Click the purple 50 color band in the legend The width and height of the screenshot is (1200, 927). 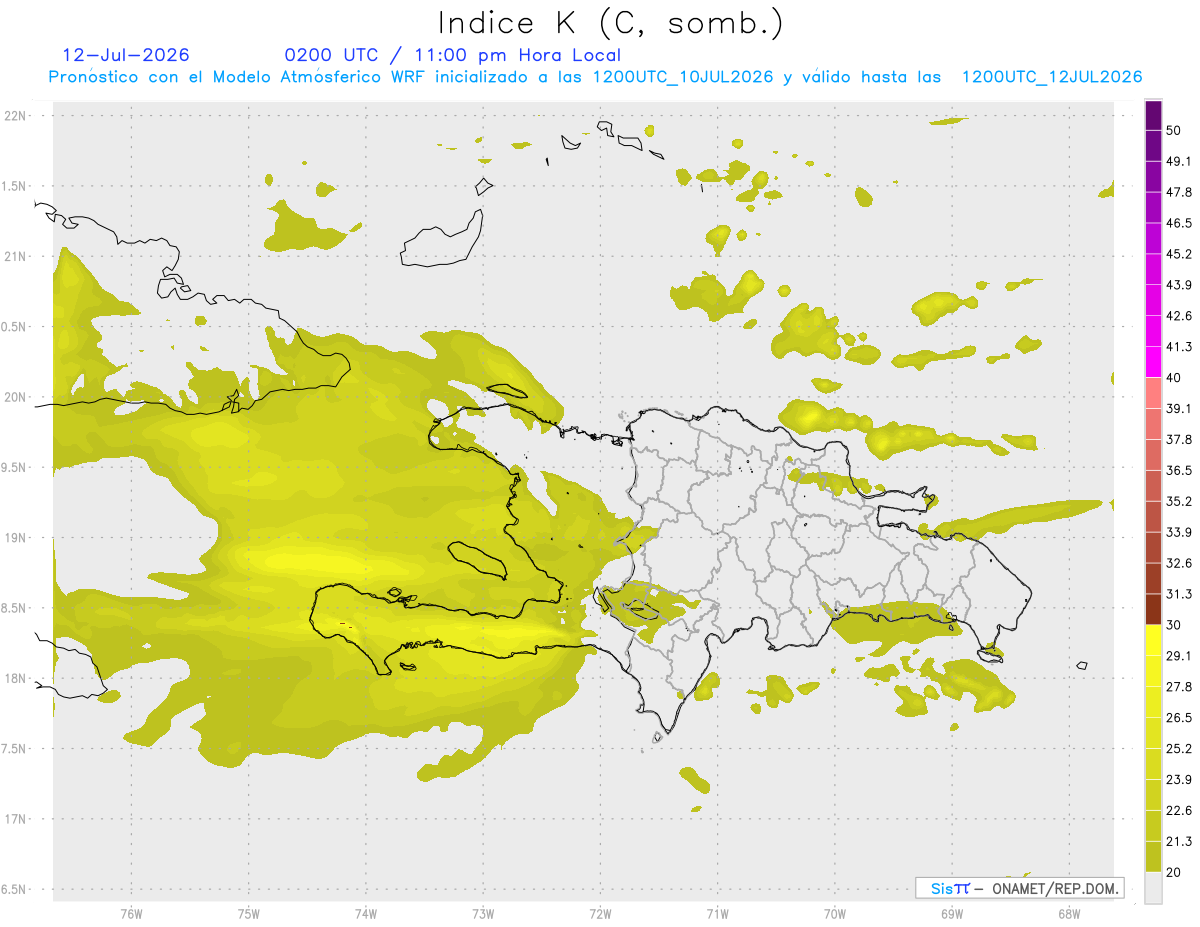pos(1153,116)
